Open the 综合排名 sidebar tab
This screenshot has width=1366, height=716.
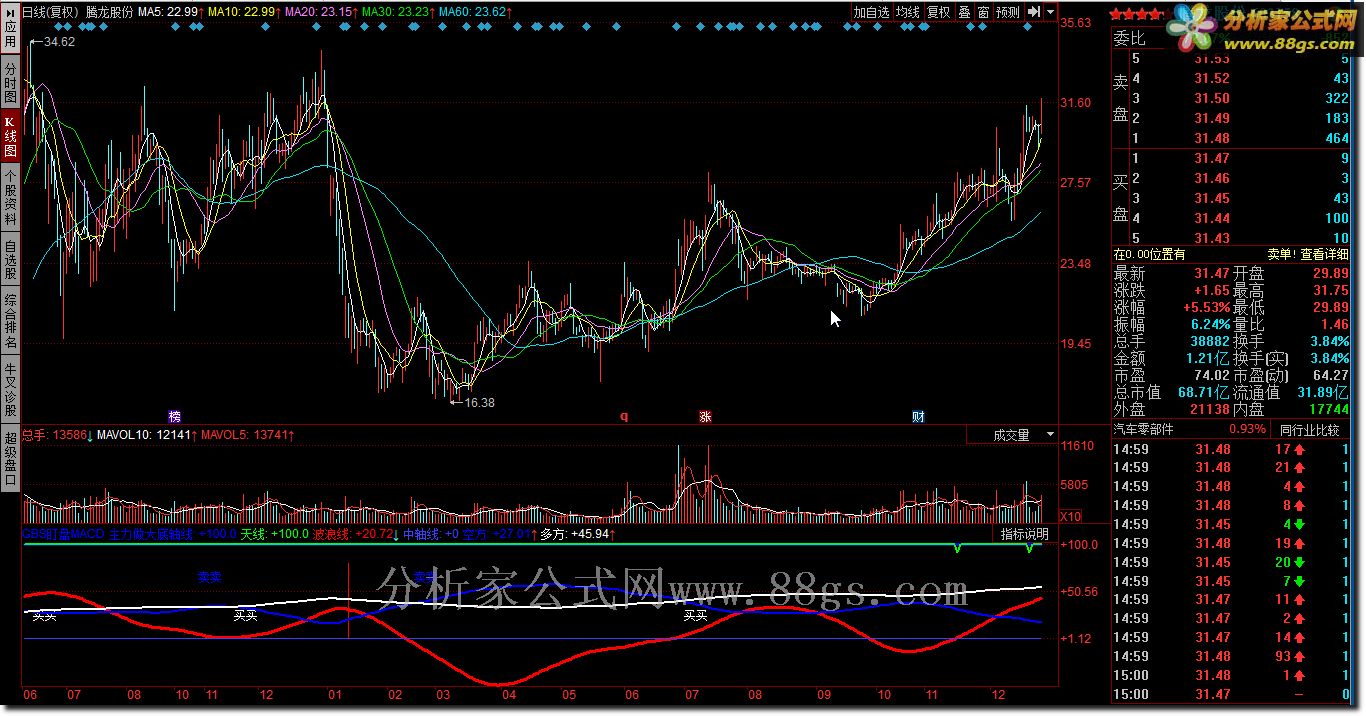[10, 318]
